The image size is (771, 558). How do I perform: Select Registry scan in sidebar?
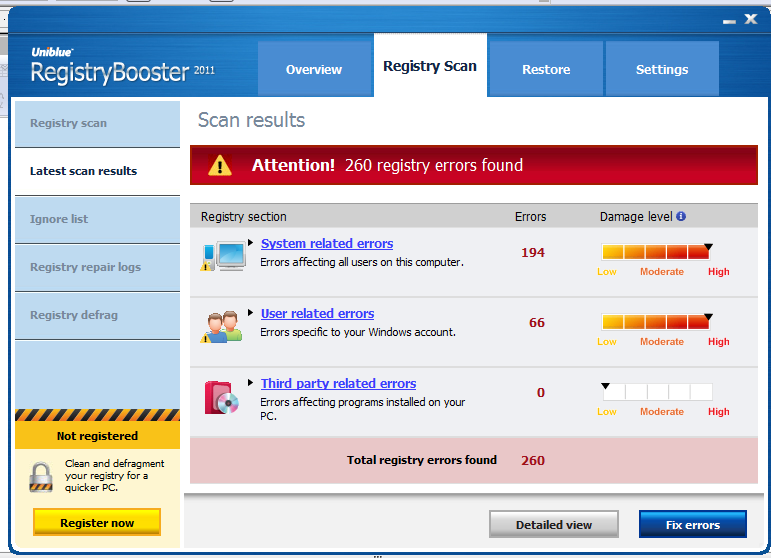[97, 123]
